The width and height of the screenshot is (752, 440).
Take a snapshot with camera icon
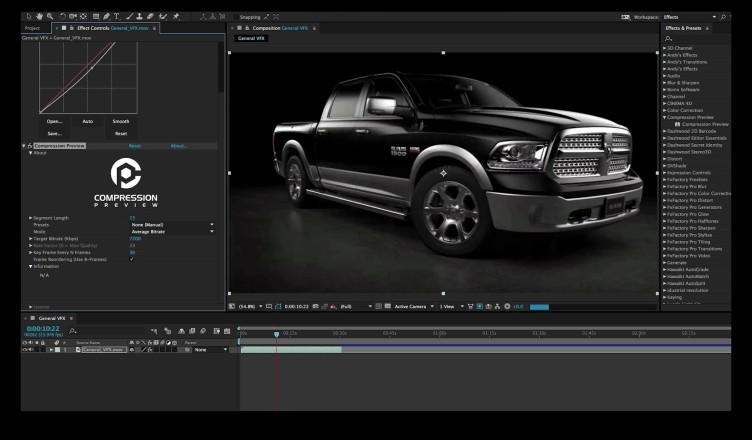(316, 307)
